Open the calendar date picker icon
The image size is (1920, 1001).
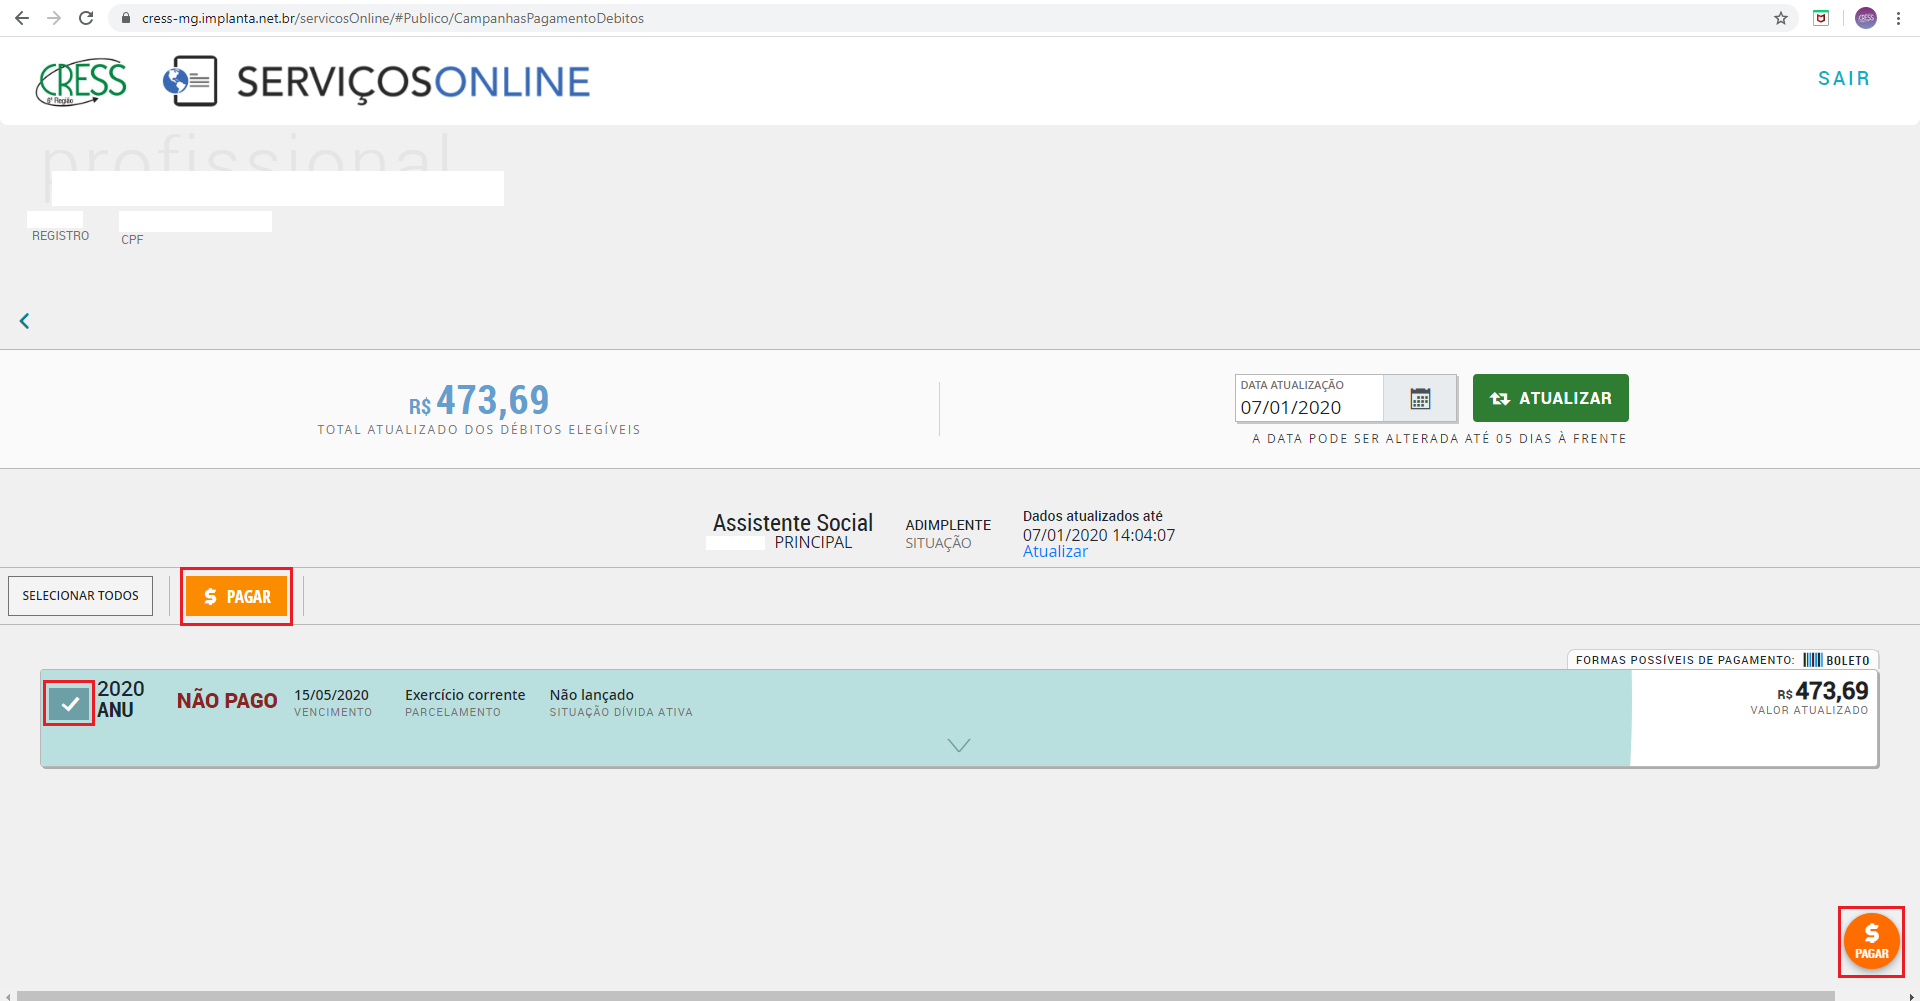click(x=1420, y=399)
